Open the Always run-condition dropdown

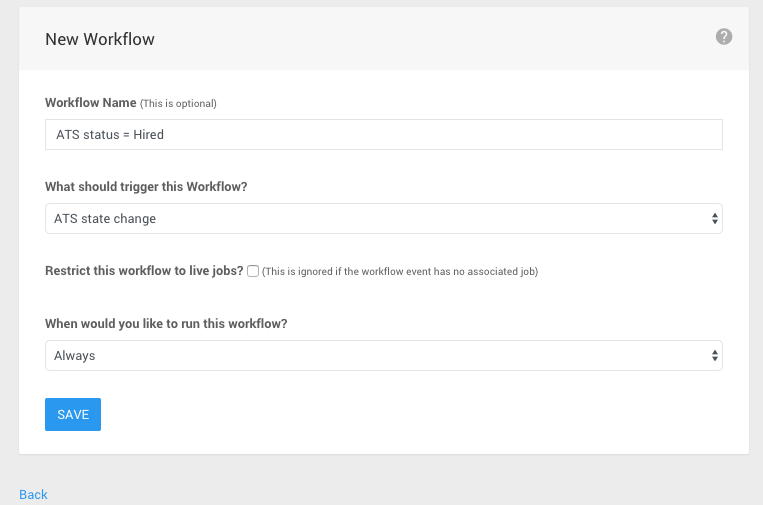(383, 356)
